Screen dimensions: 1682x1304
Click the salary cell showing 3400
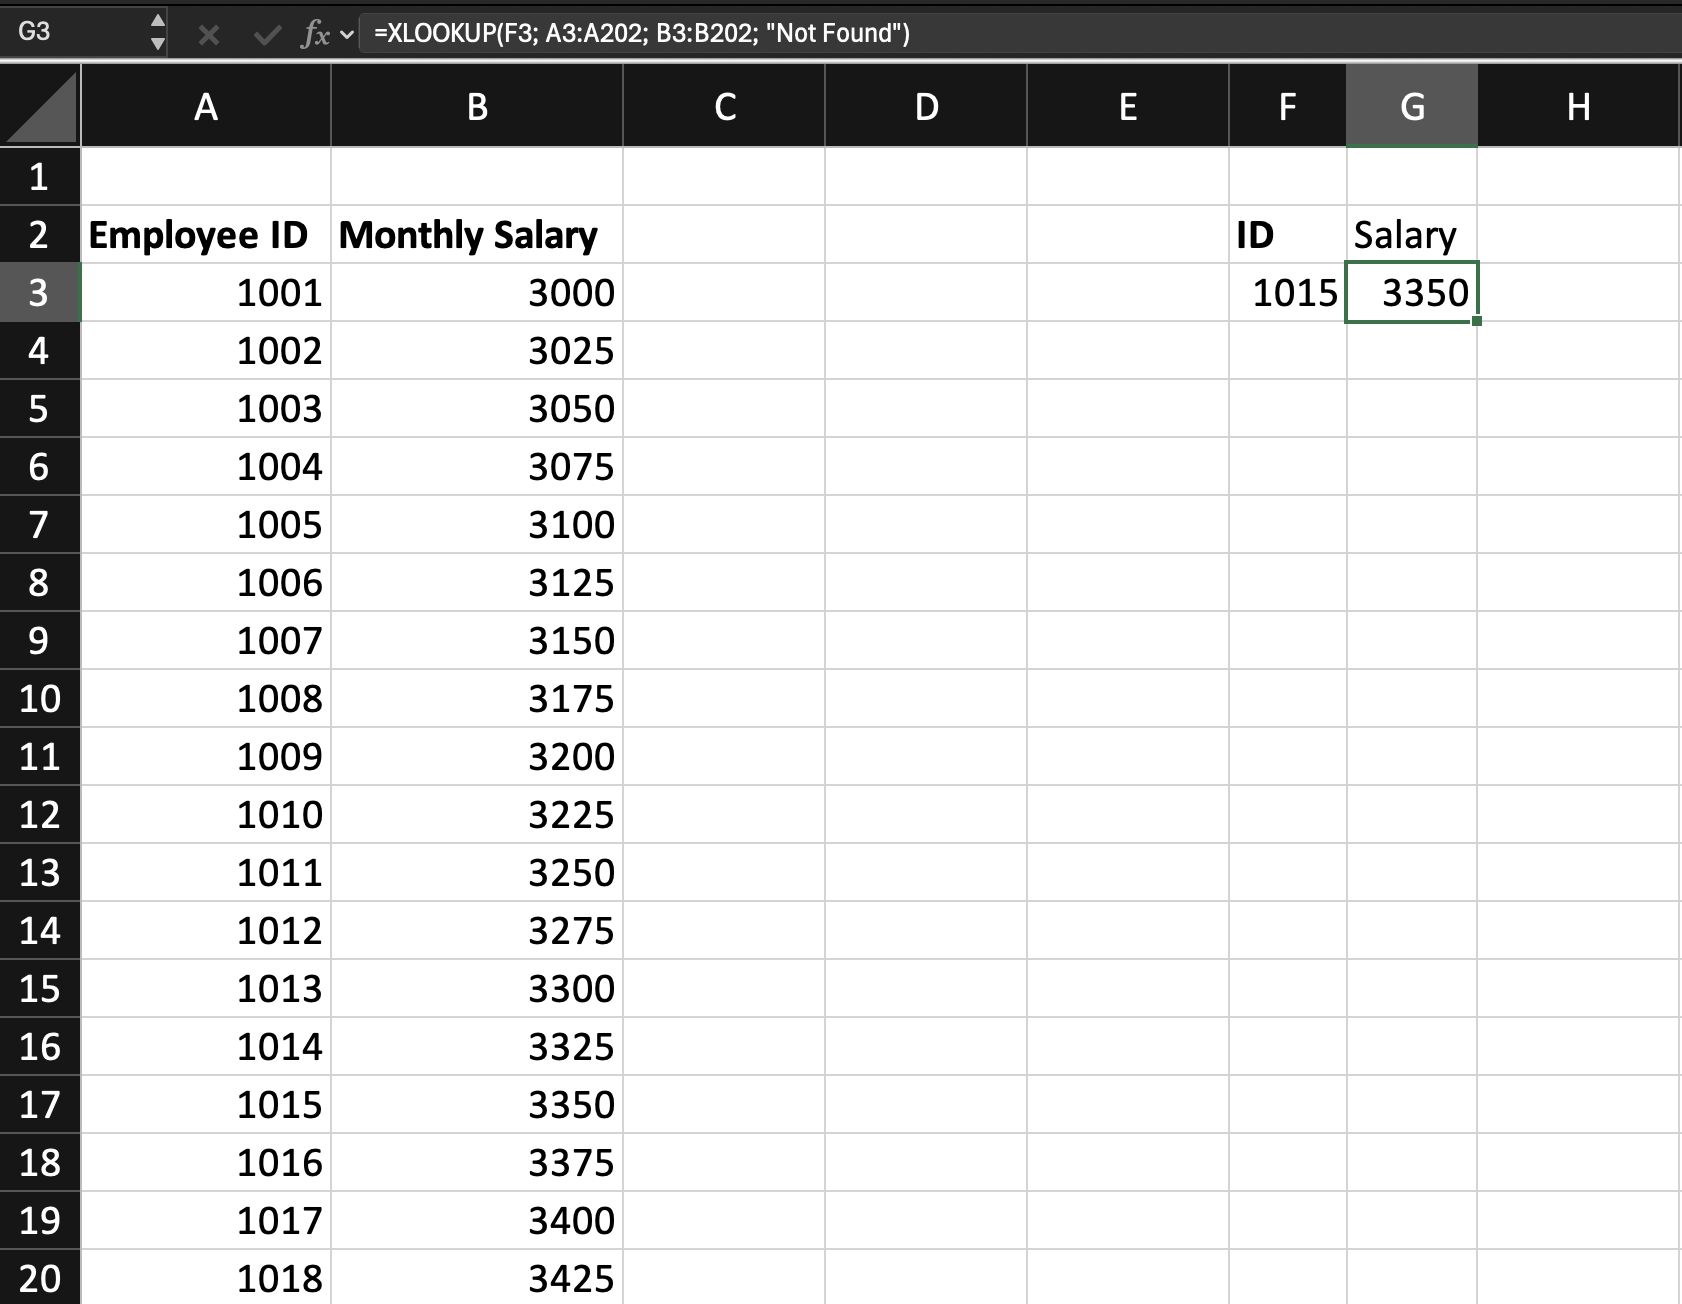coord(476,1220)
